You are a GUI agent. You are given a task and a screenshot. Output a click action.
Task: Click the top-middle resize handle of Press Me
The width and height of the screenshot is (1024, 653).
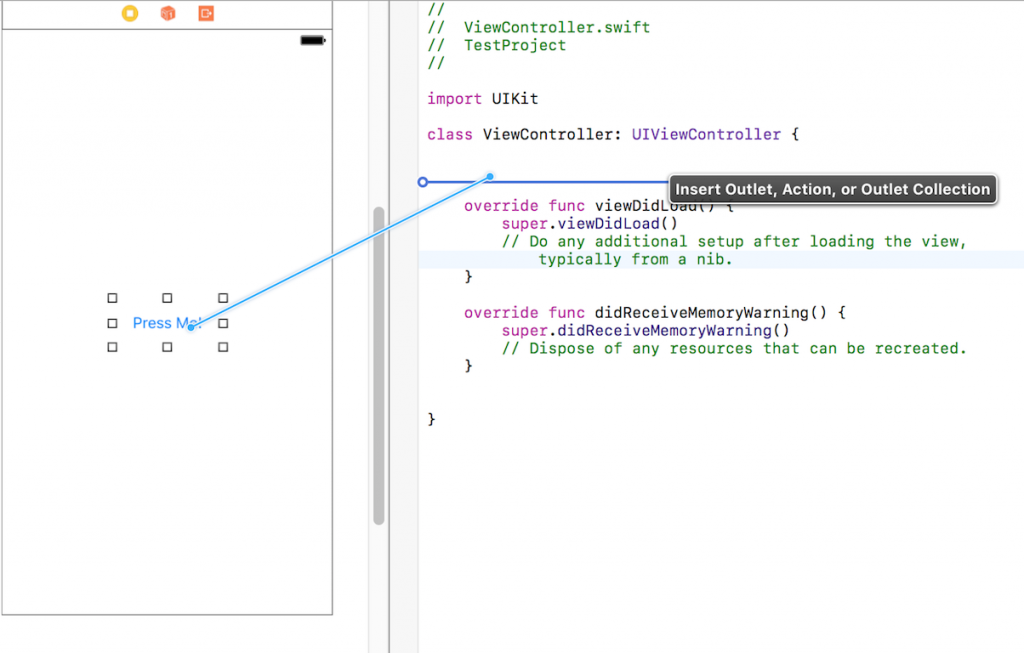167,298
